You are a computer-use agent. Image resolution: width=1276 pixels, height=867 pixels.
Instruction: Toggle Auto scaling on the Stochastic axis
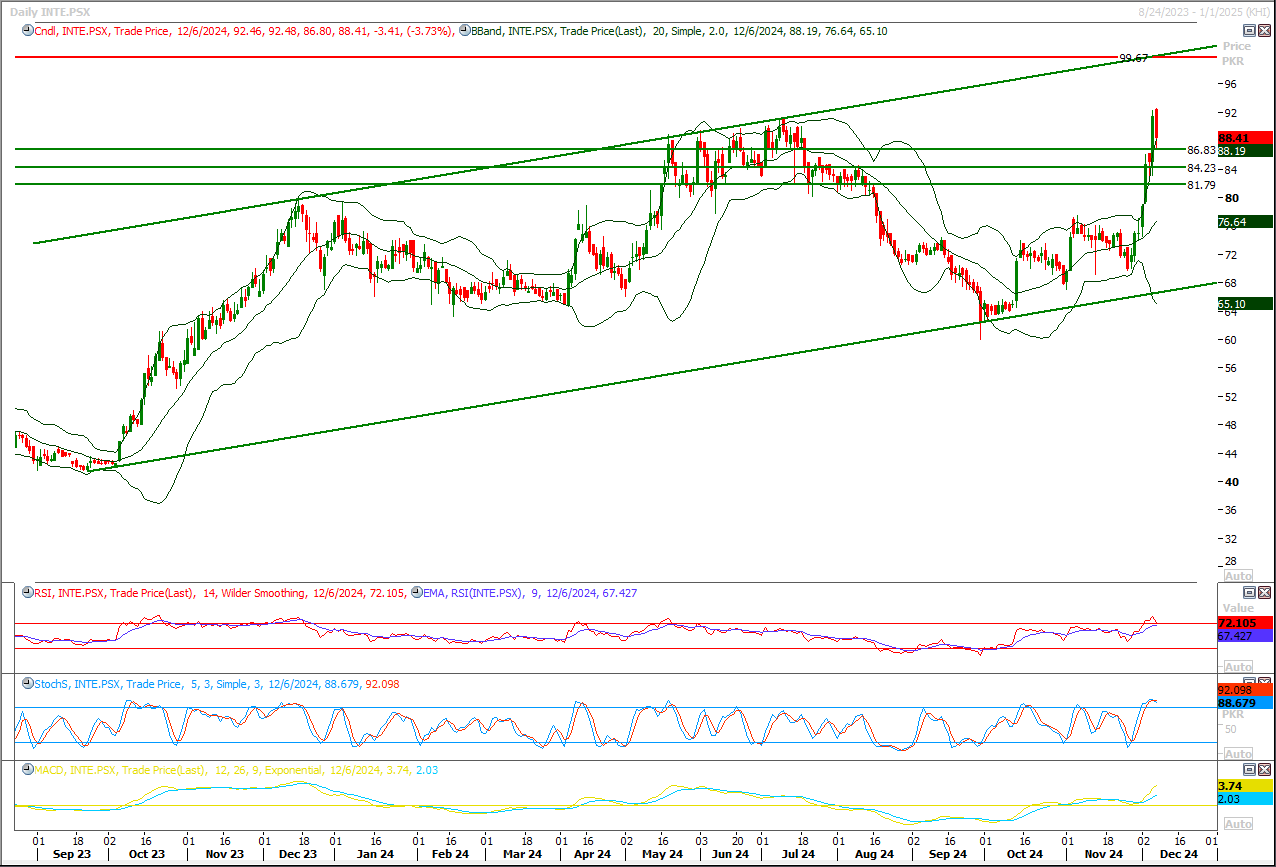[x=1238, y=754]
